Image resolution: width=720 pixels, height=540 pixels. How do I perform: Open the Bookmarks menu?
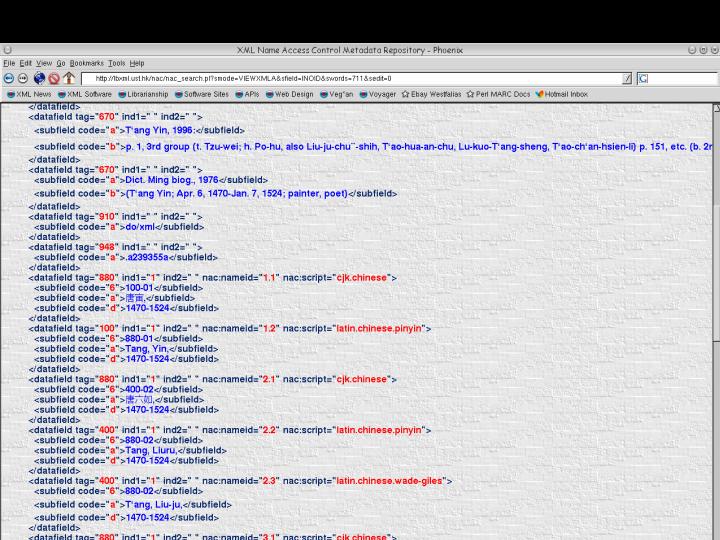(86, 63)
